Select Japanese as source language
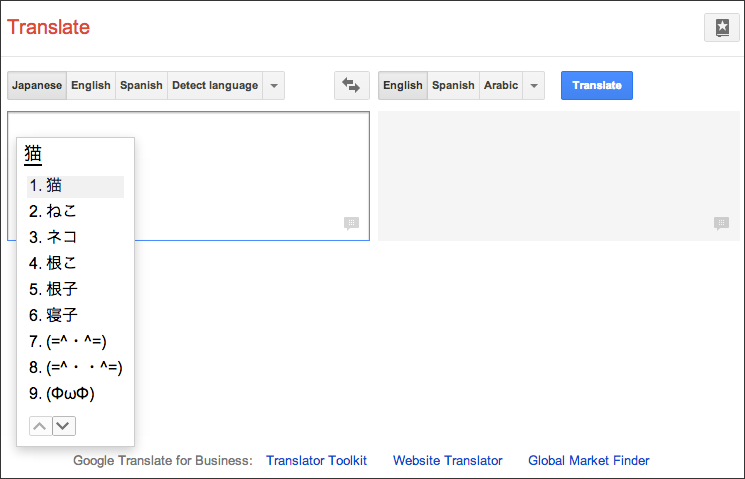Image resolution: width=745 pixels, height=479 pixels. pos(37,86)
